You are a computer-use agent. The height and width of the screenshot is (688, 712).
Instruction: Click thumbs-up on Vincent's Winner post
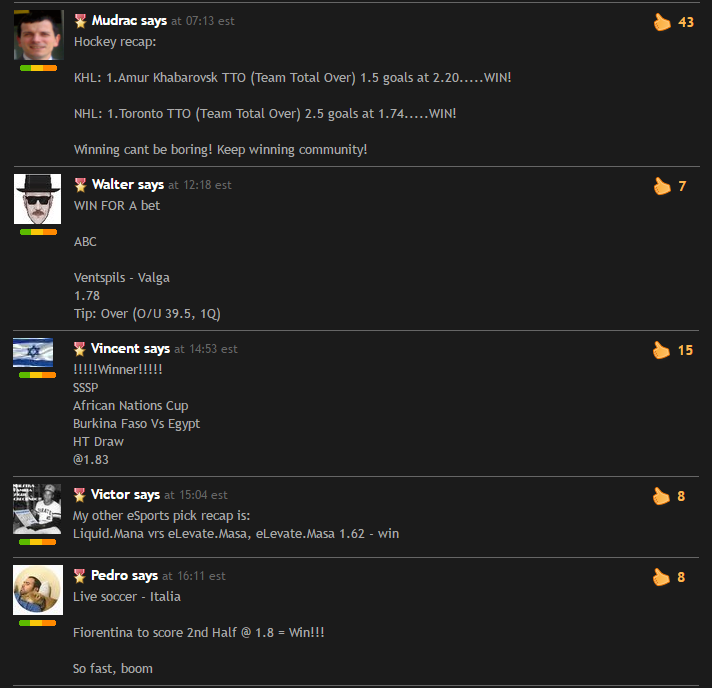coord(661,350)
